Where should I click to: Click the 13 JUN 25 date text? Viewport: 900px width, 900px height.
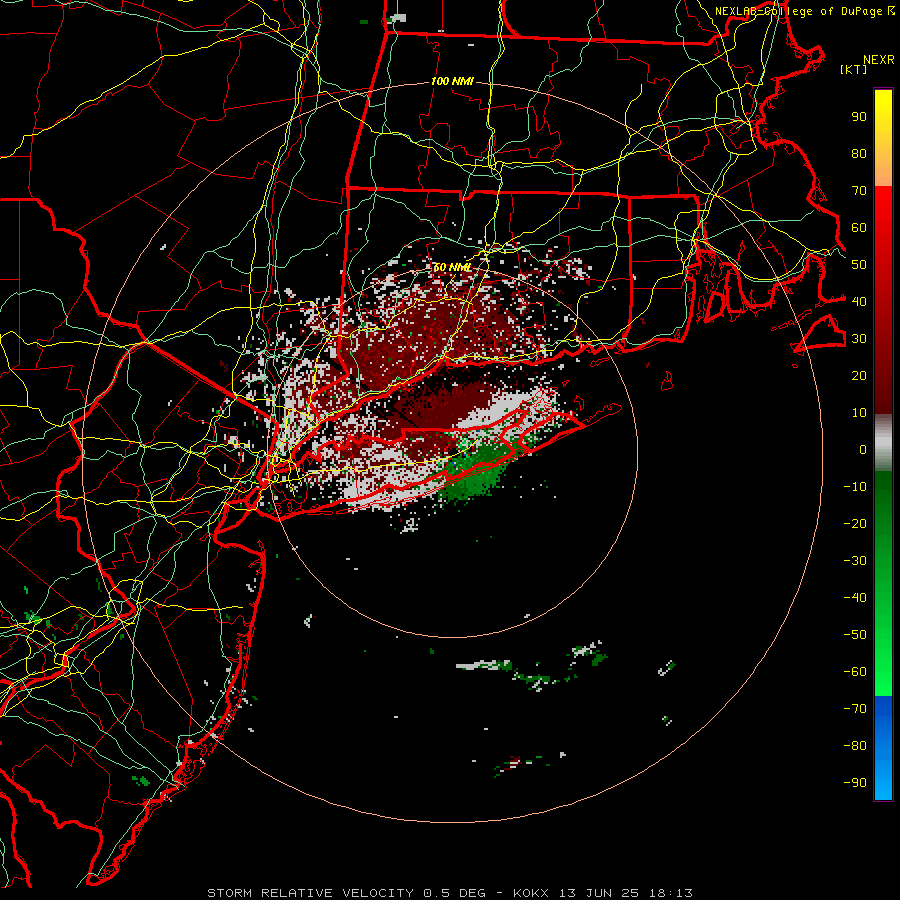click(599, 893)
